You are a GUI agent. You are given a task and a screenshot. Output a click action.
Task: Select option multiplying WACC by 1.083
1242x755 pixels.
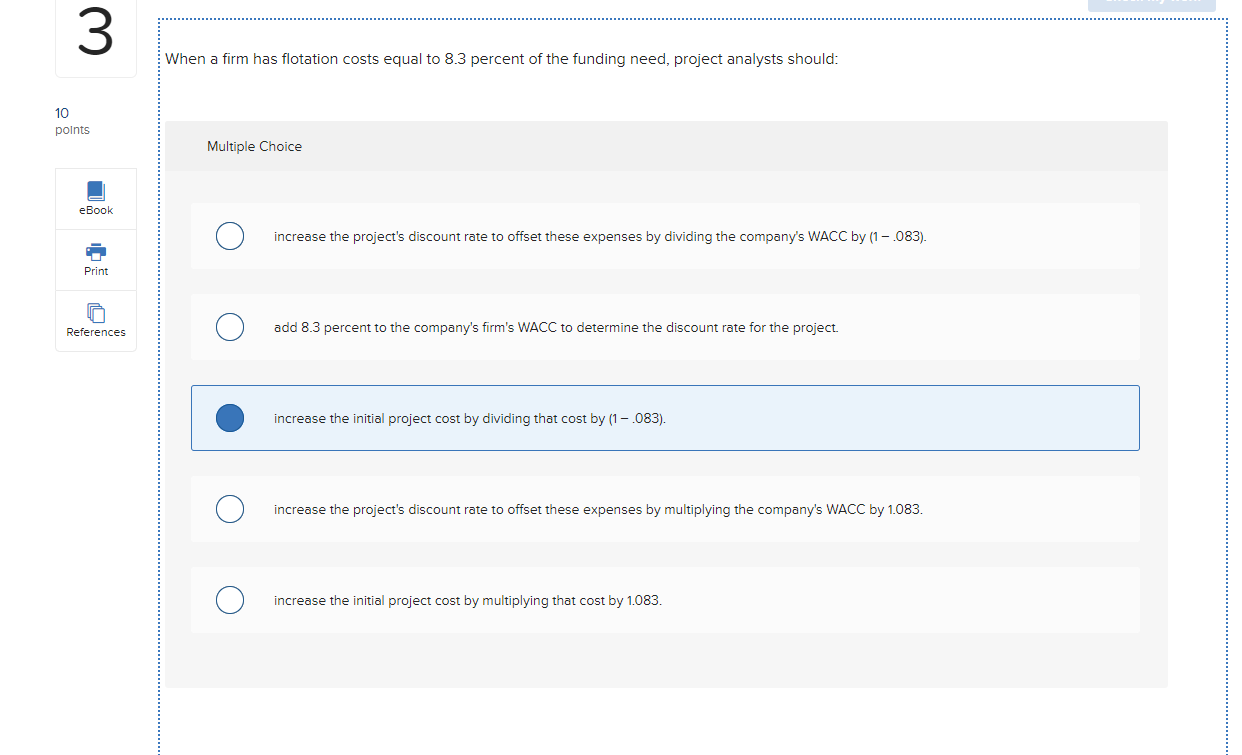(x=230, y=509)
